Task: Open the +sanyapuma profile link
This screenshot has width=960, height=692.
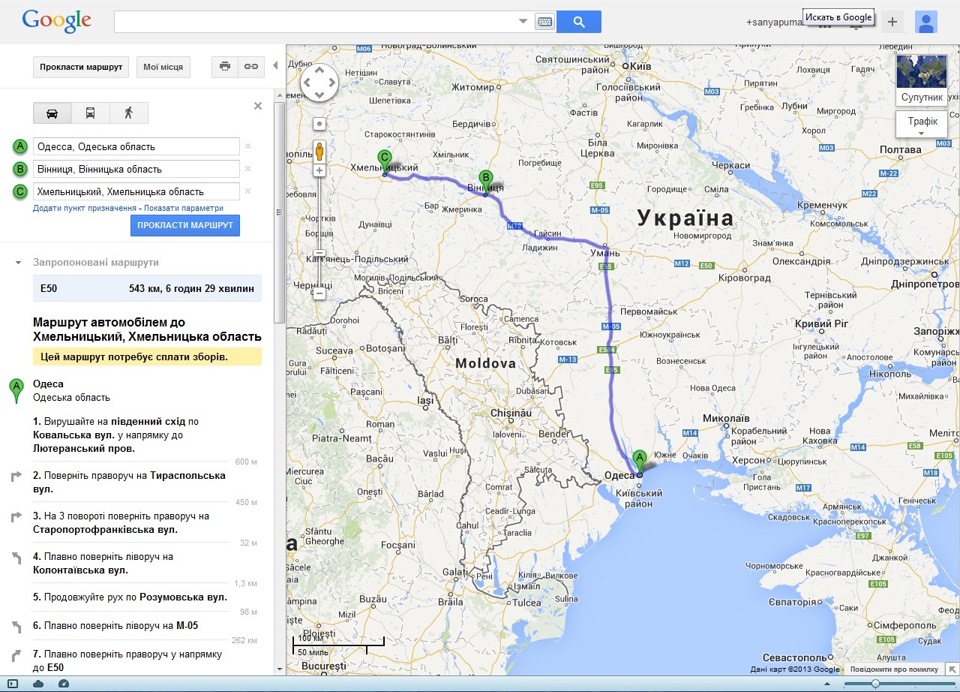Action: (774, 22)
